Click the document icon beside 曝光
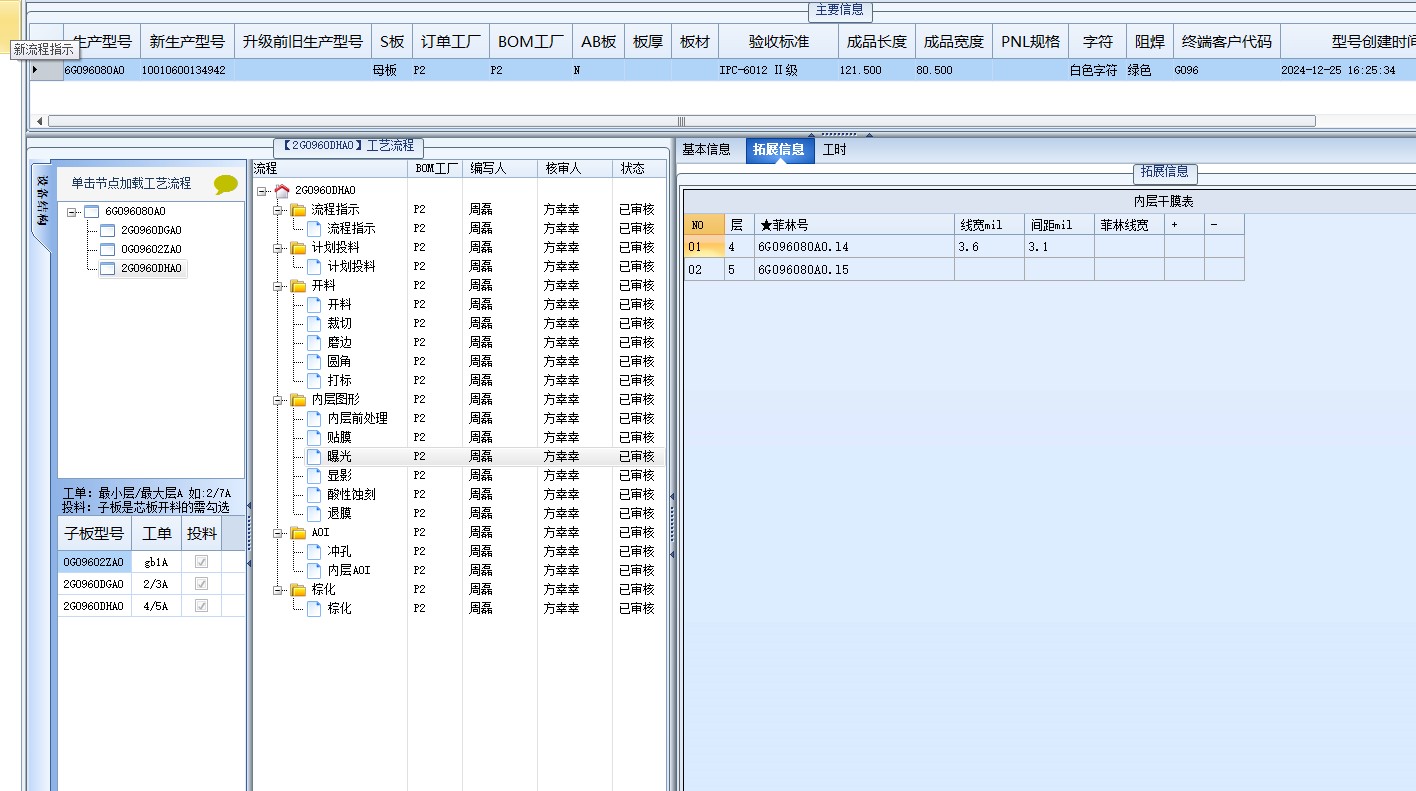Image resolution: width=1416 pixels, height=791 pixels. click(x=314, y=456)
